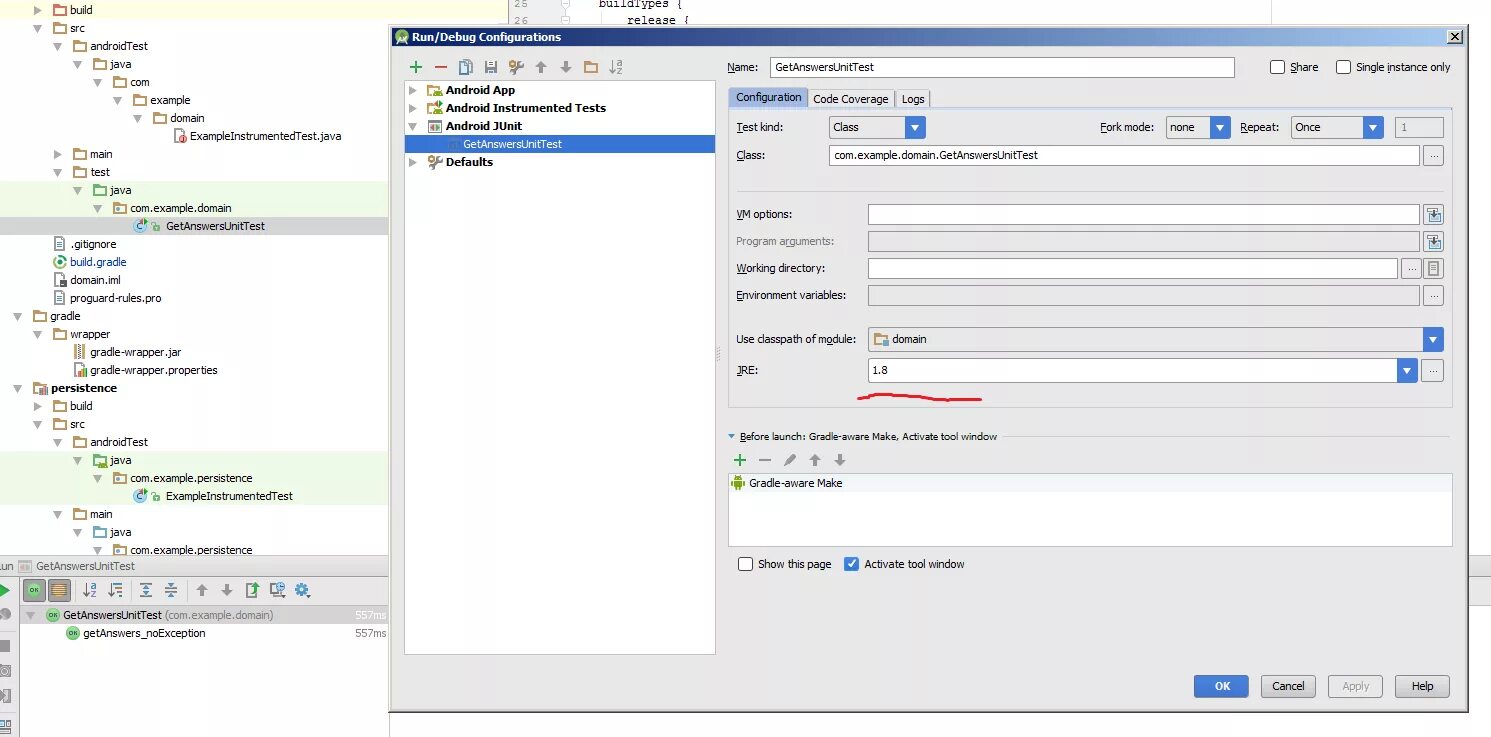Remove the selected run configuration
The height and width of the screenshot is (737, 1491).
(441, 67)
